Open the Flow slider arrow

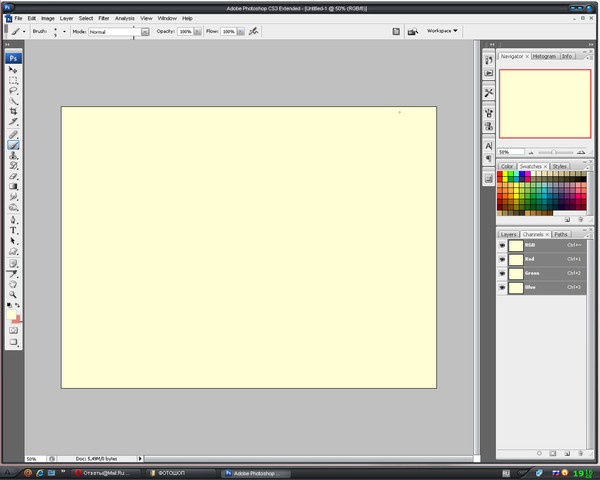[241, 32]
